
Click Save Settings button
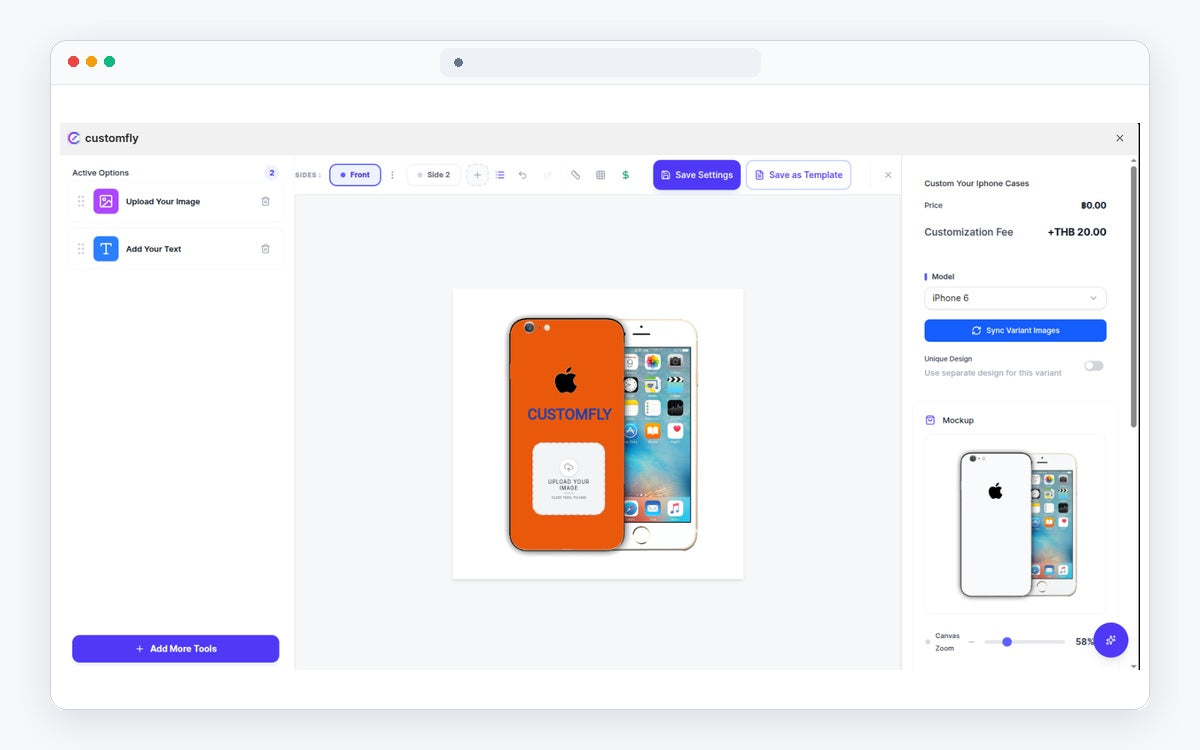pyautogui.click(x=697, y=175)
